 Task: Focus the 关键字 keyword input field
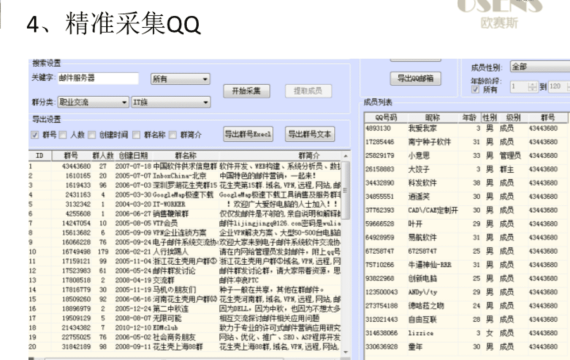(98, 78)
